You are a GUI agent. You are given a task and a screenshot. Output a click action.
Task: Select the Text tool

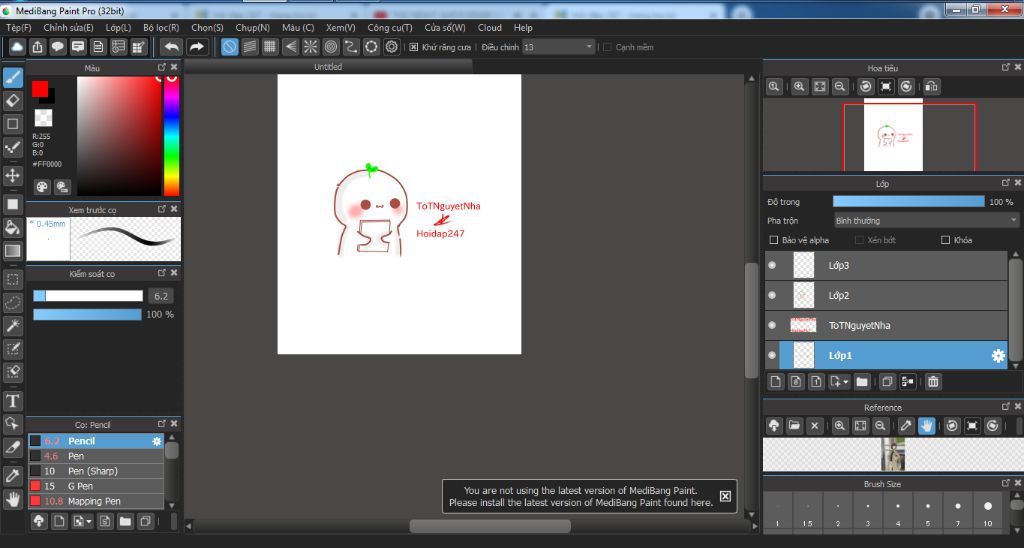point(12,401)
